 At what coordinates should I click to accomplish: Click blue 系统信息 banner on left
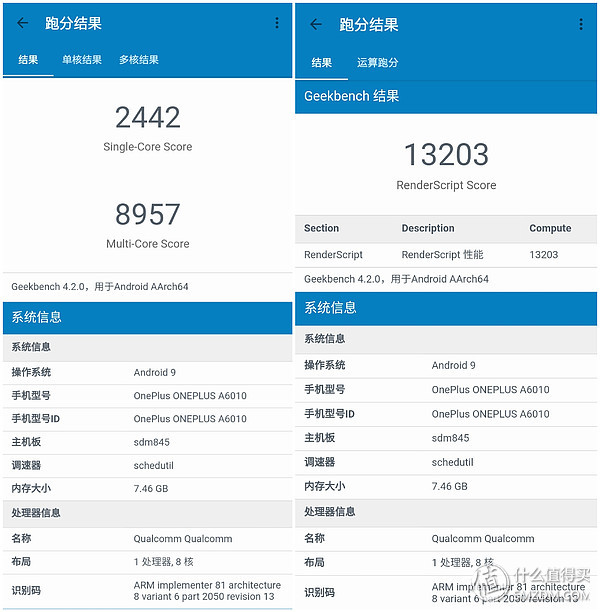[x=148, y=317]
